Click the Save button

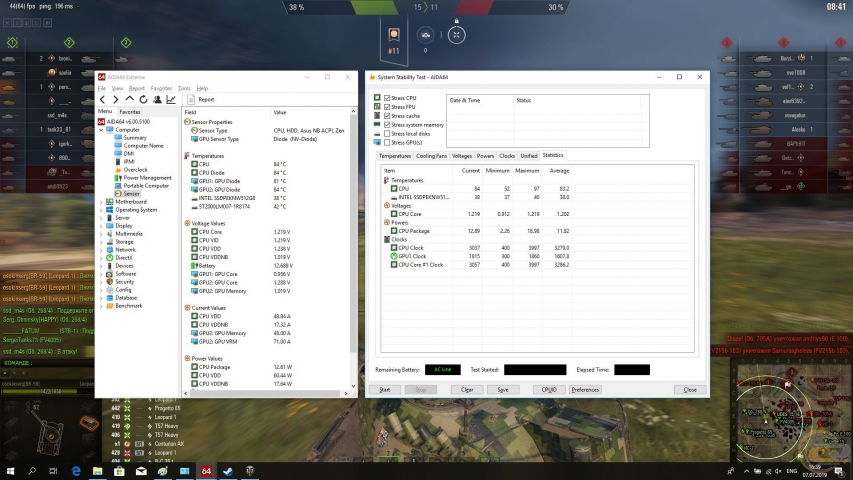[503, 390]
